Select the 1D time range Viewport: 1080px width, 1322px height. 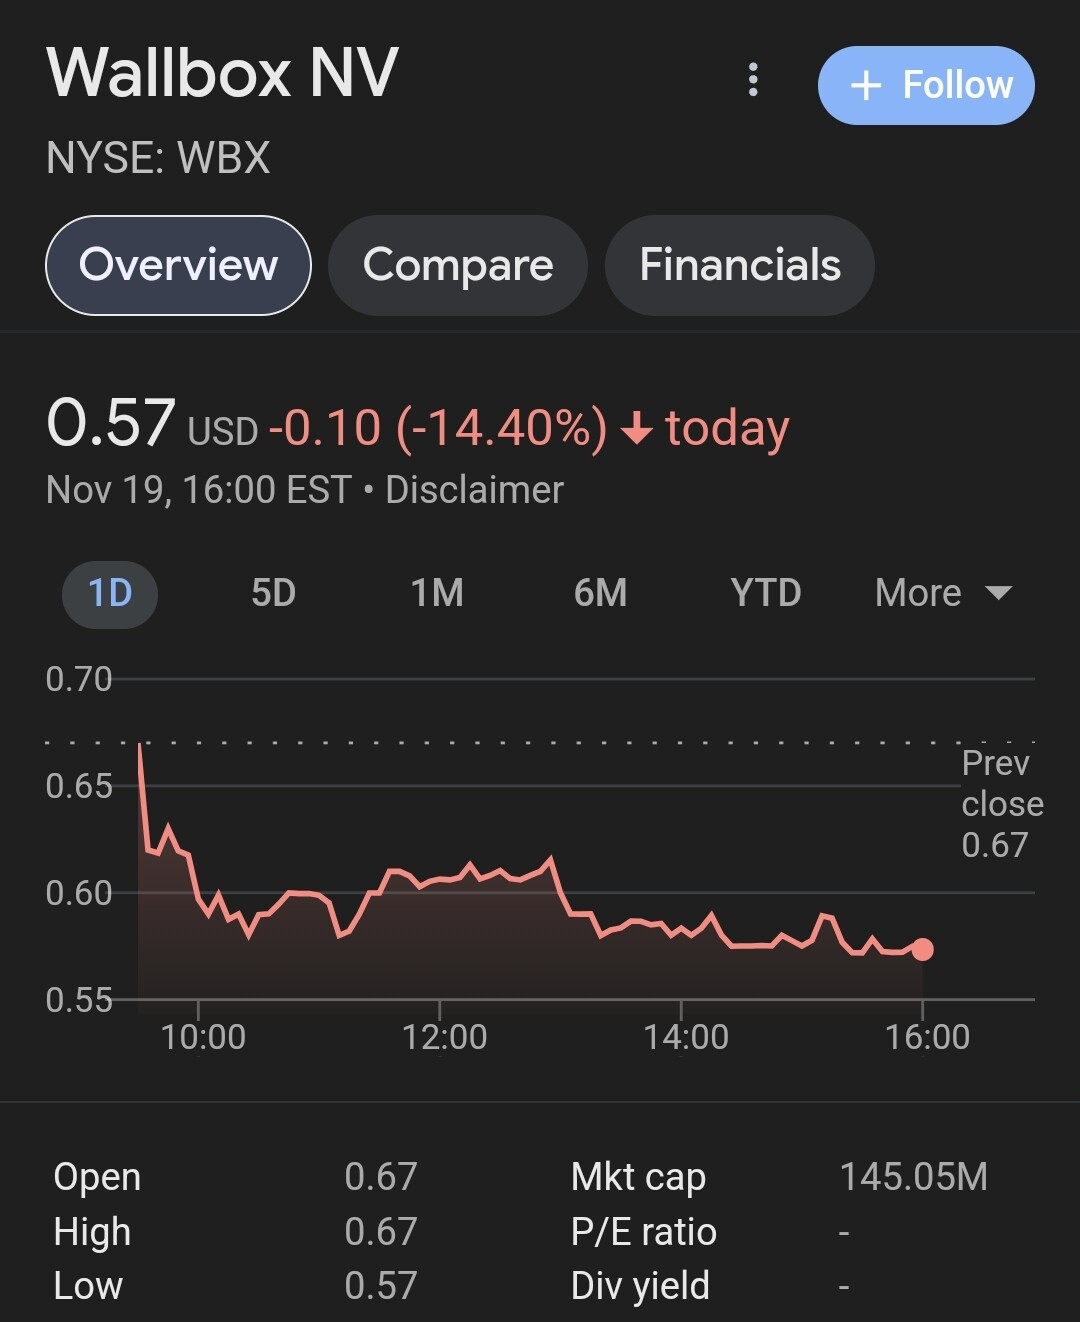point(110,593)
